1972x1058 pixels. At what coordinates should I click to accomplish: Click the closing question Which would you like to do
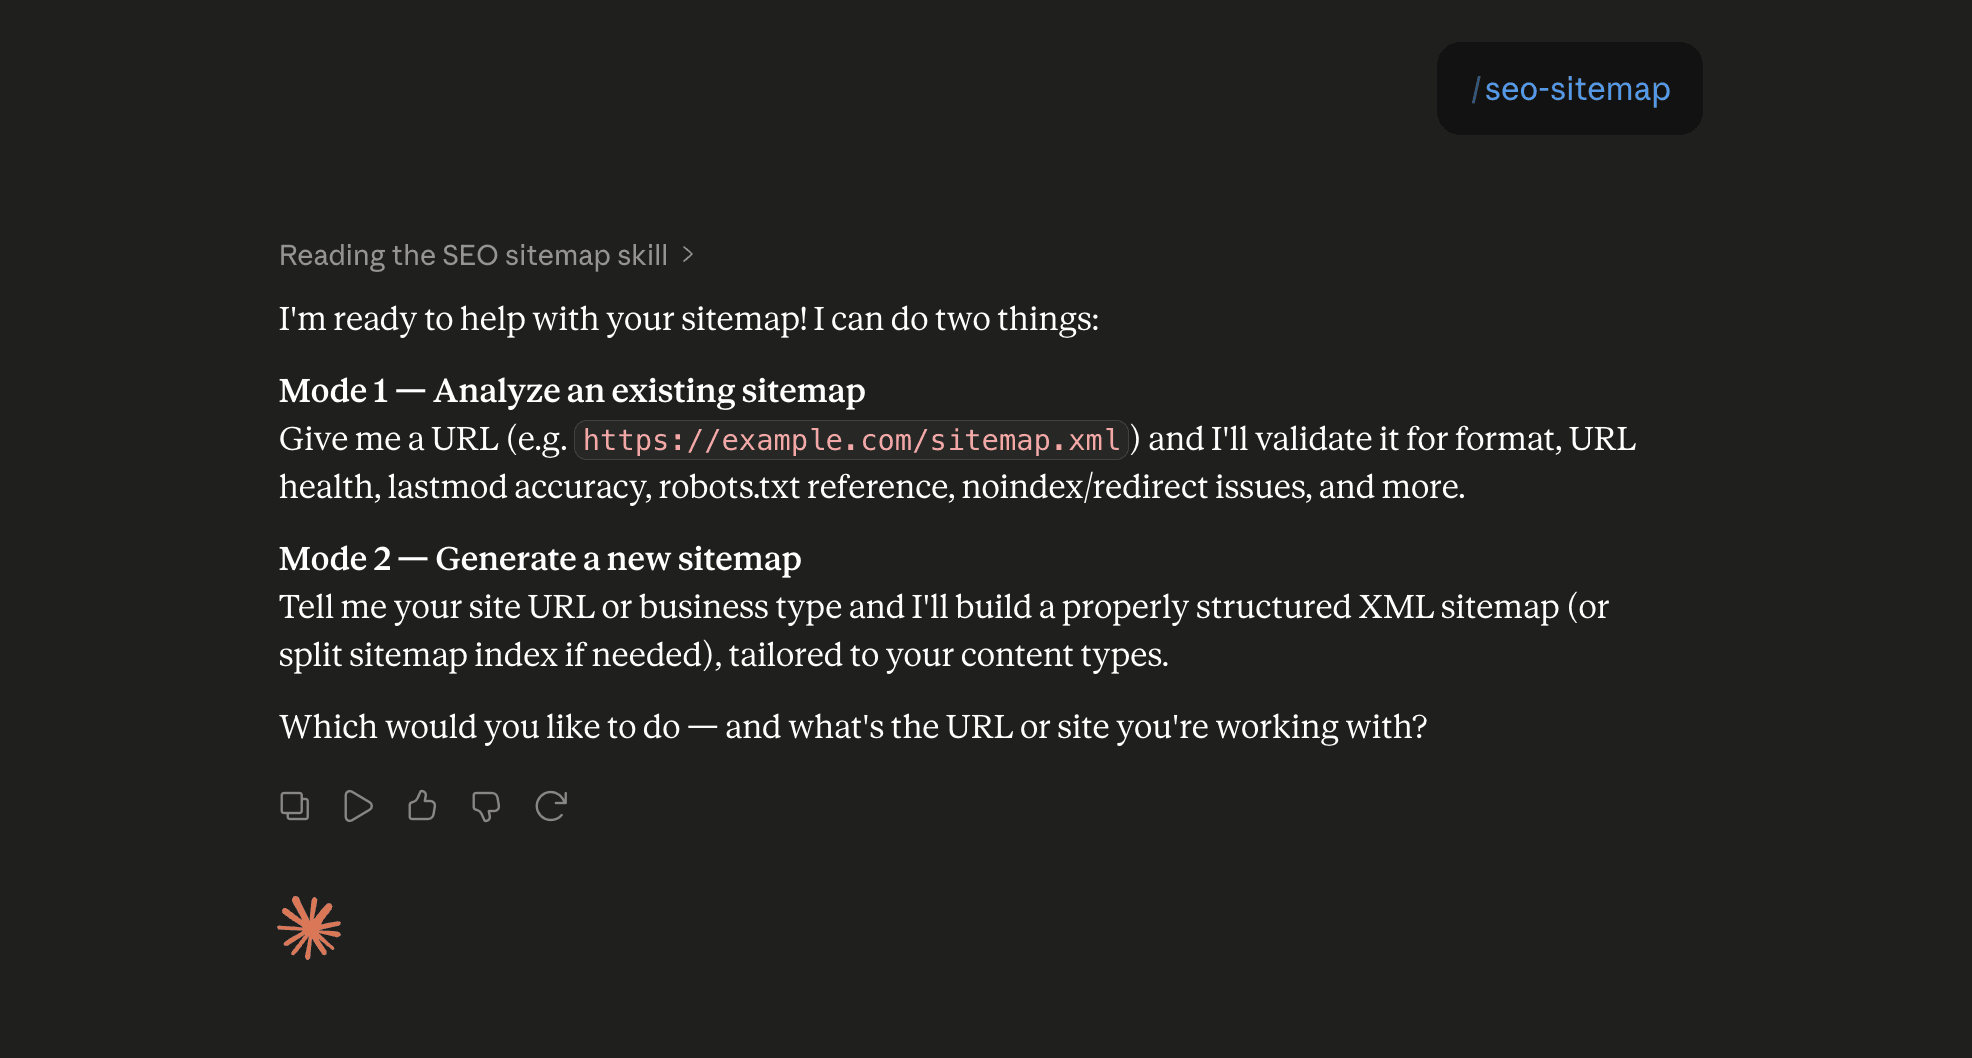(x=853, y=727)
